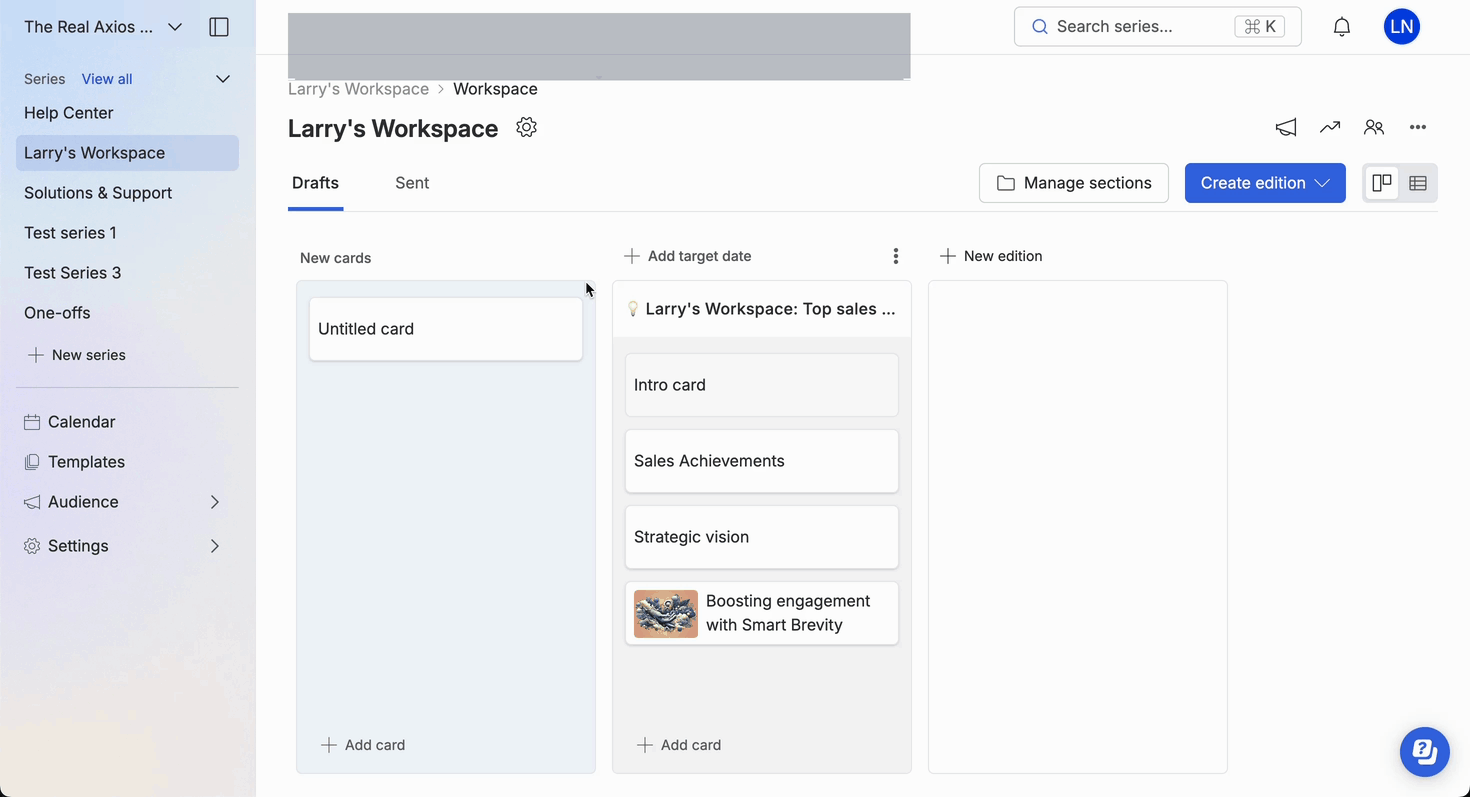Switch to board view layout
The image size is (1470, 797).
pos(1382,183)
